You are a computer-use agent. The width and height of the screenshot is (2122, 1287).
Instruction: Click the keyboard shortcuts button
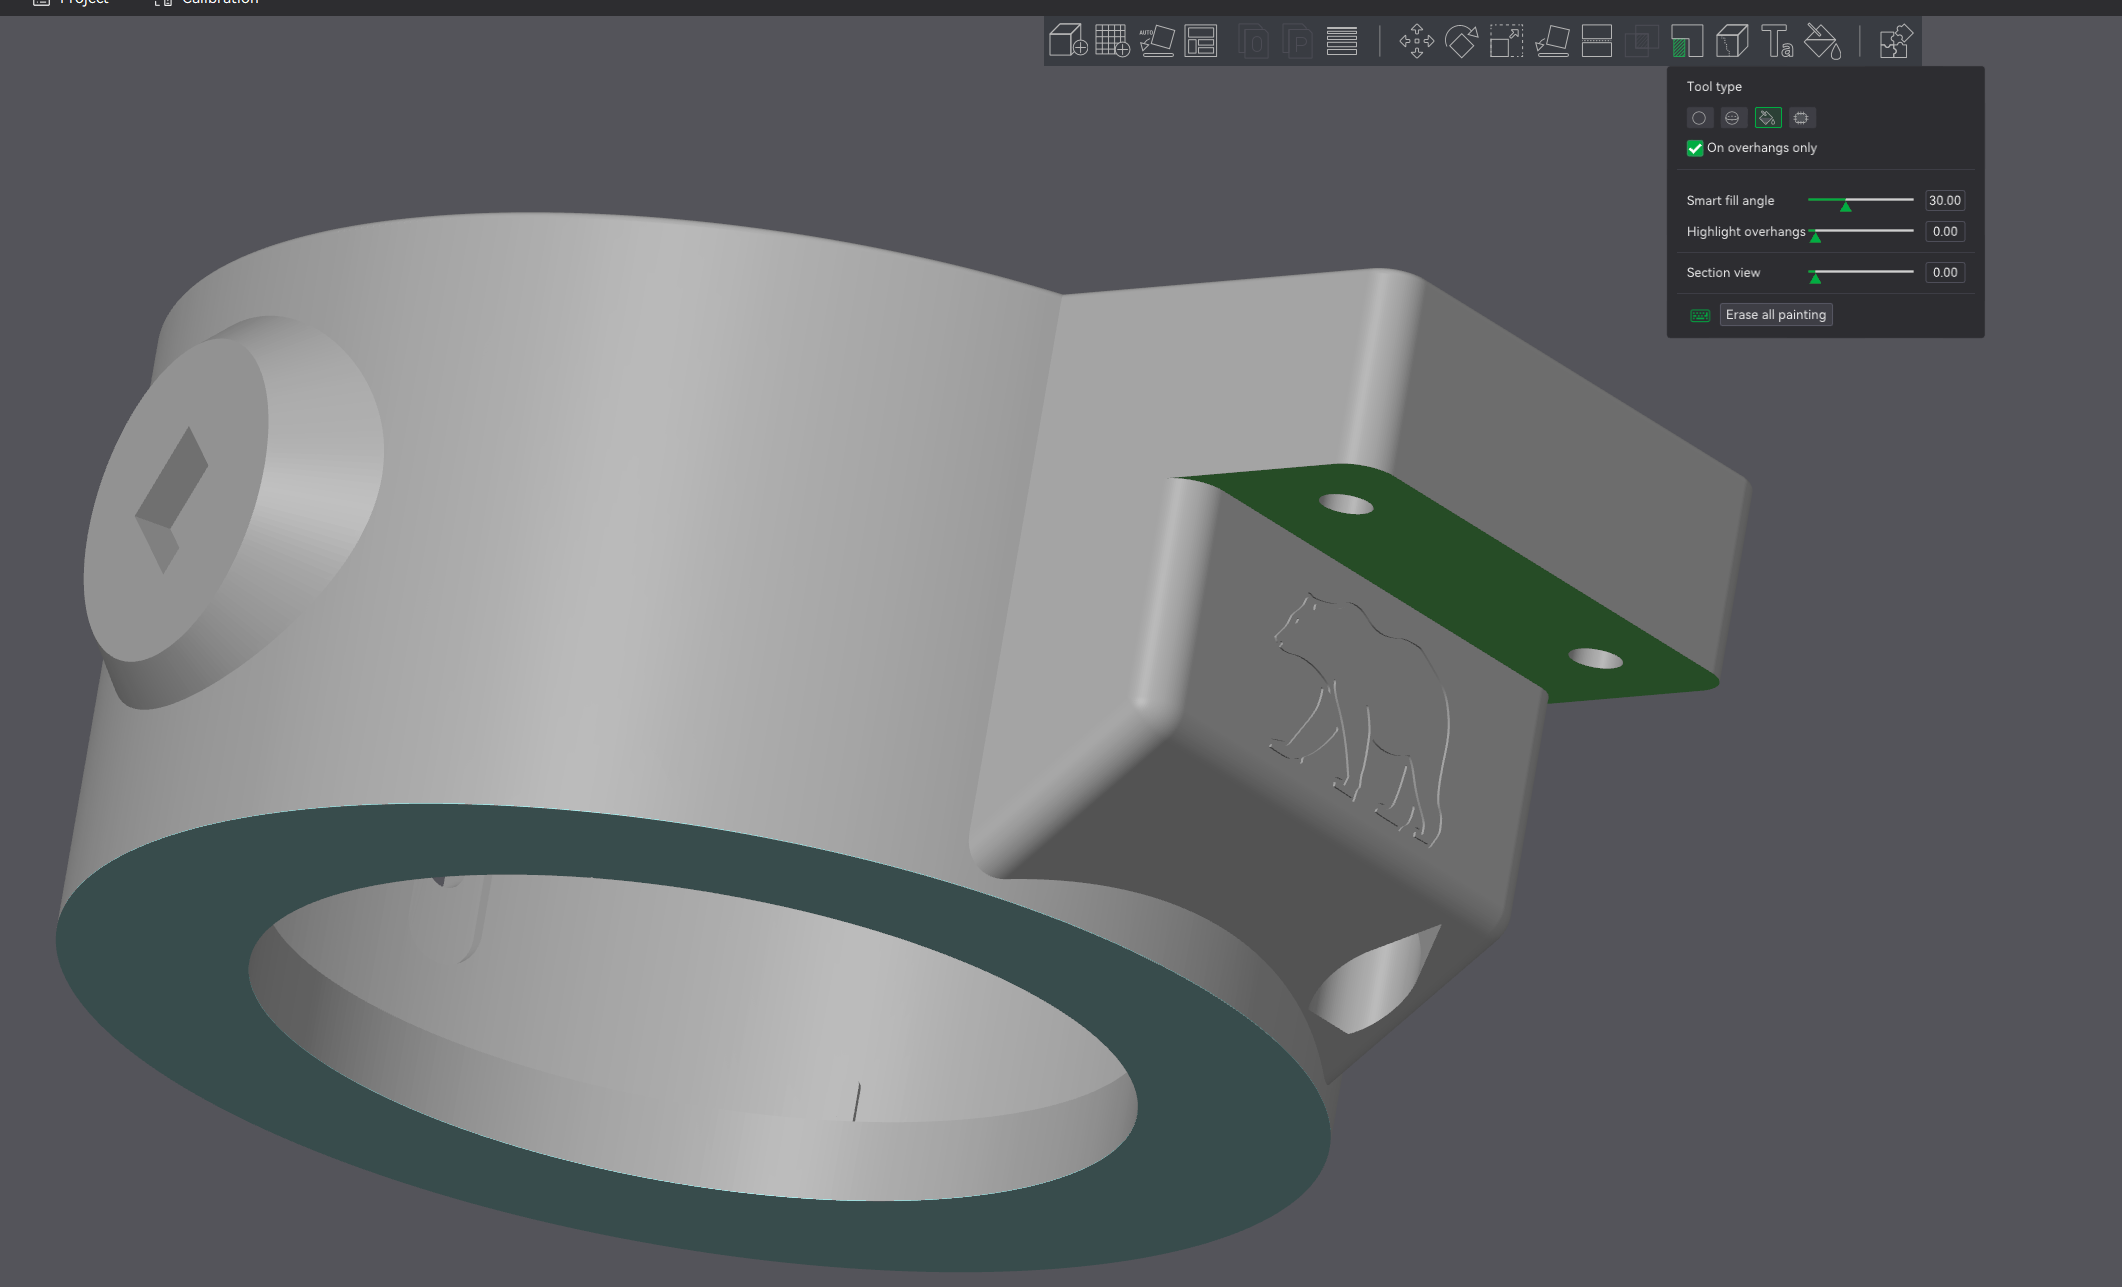click(1700, 314)
